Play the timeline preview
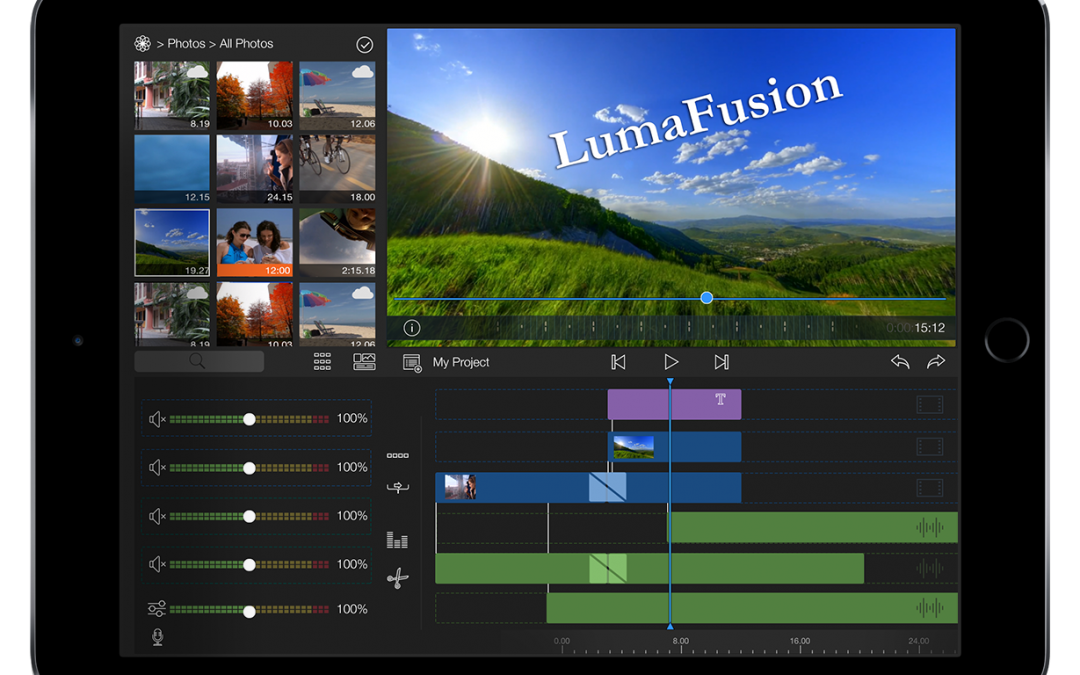This screenshot has height=675, width=1080. (x=671, y=362)
